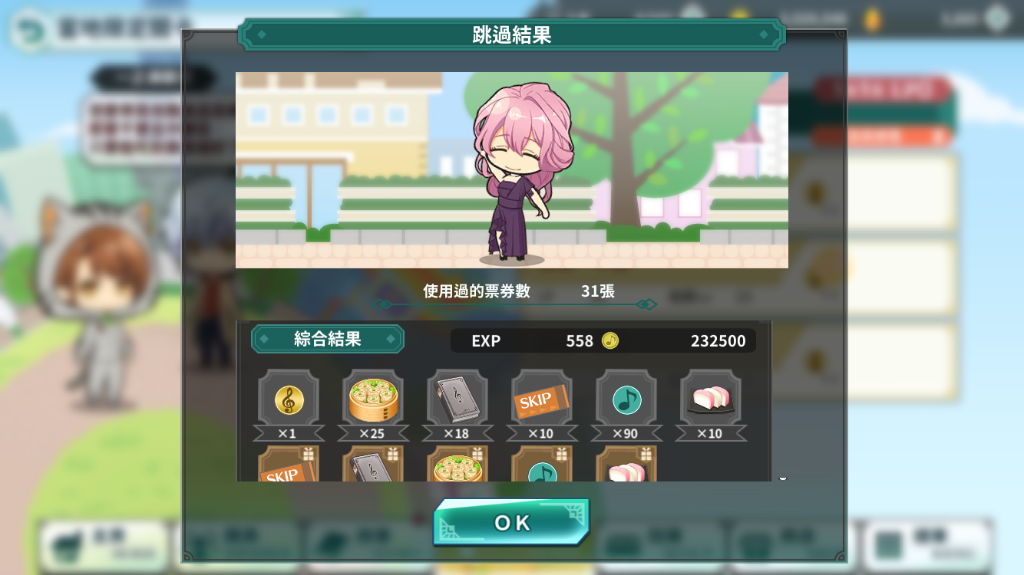
Task: Click the 使用過的票券數 31張 line
Action: (519, 291)
